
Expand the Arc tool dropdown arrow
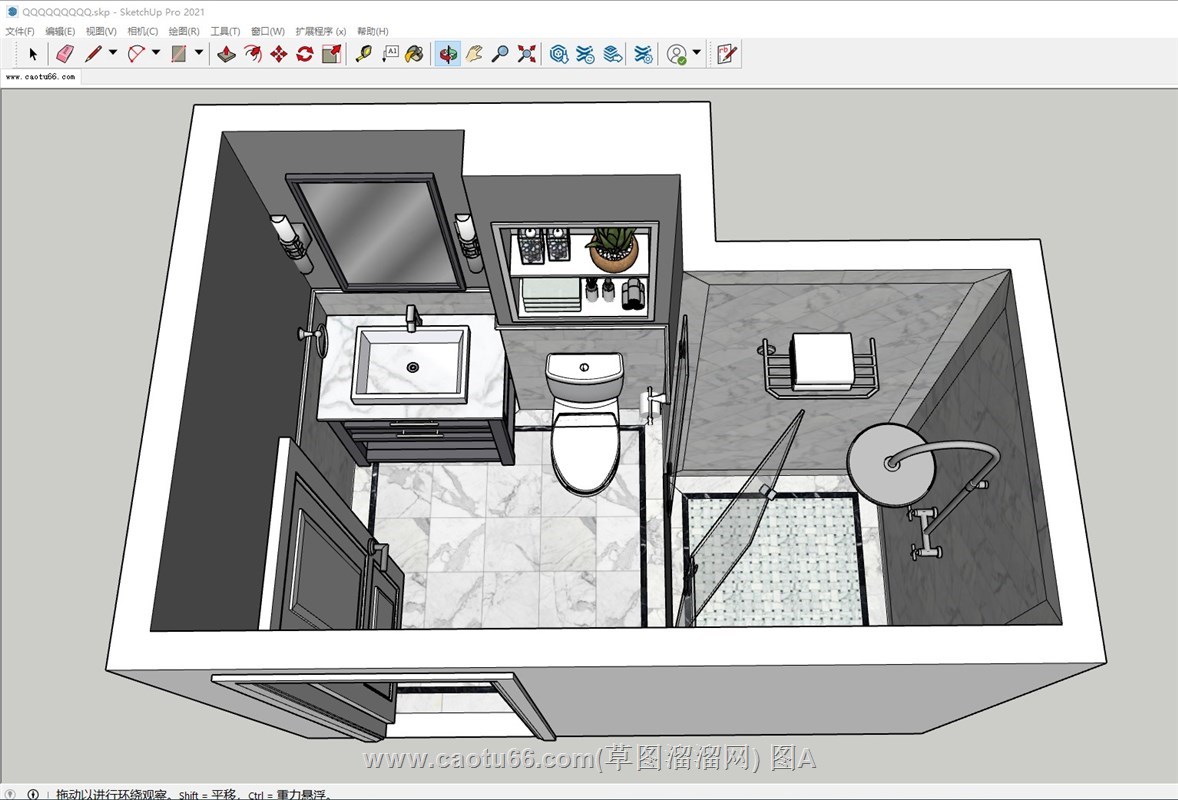tap(155, 53)
